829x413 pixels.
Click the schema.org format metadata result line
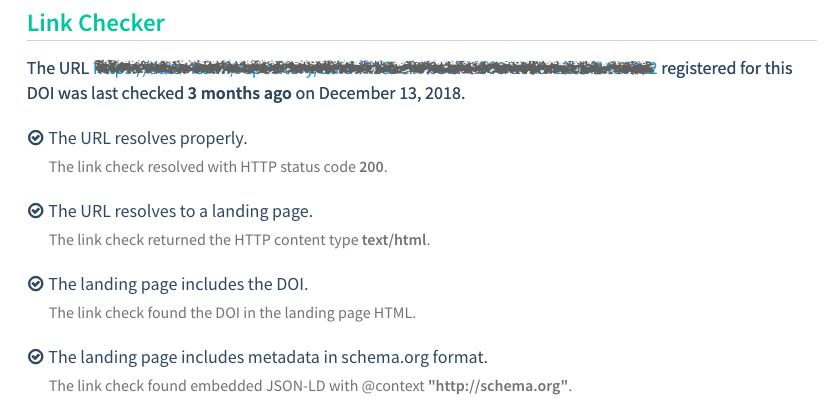(x=268, y=357)
